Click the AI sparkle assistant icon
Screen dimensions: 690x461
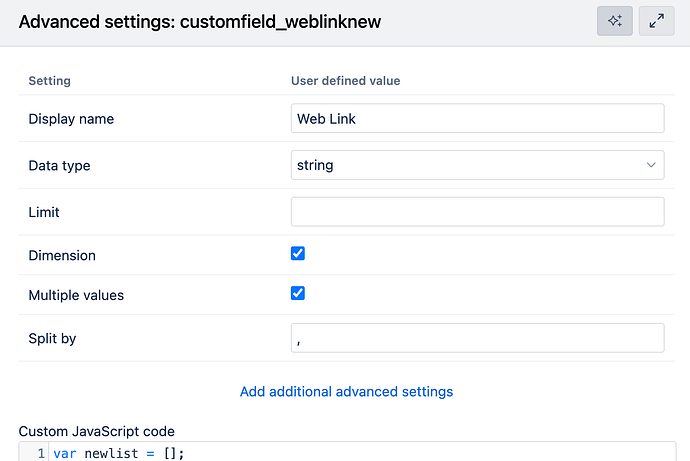(615, 21)
